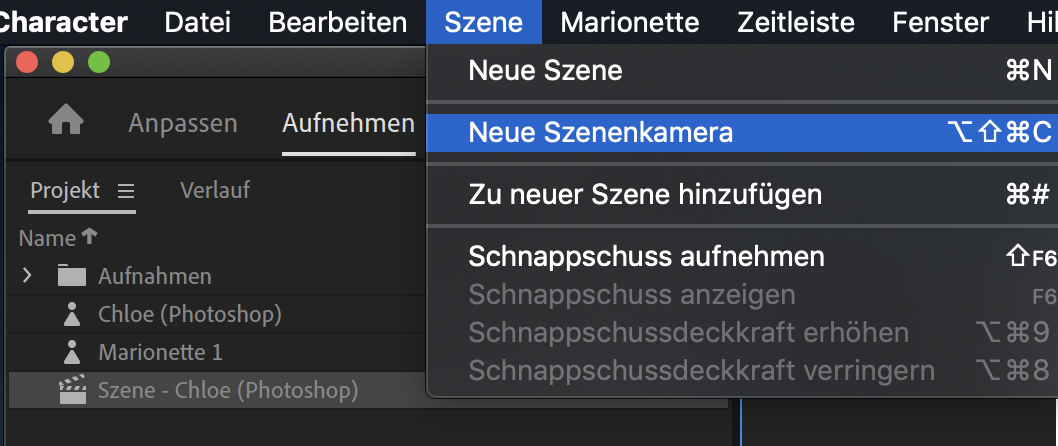
Task: Switch to the Verlauf tab
Action: [x=215, y=190]
